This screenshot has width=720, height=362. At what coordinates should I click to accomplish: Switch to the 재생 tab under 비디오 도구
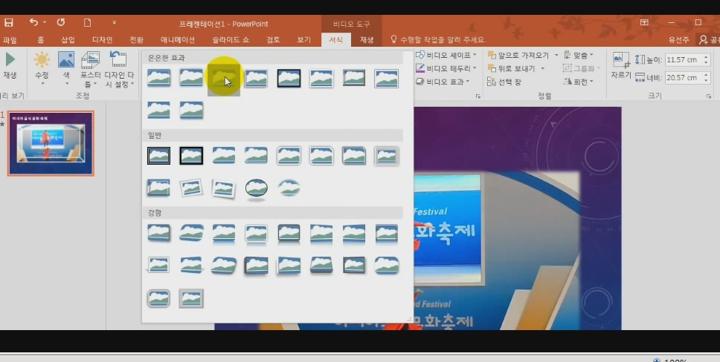point(366,40)
